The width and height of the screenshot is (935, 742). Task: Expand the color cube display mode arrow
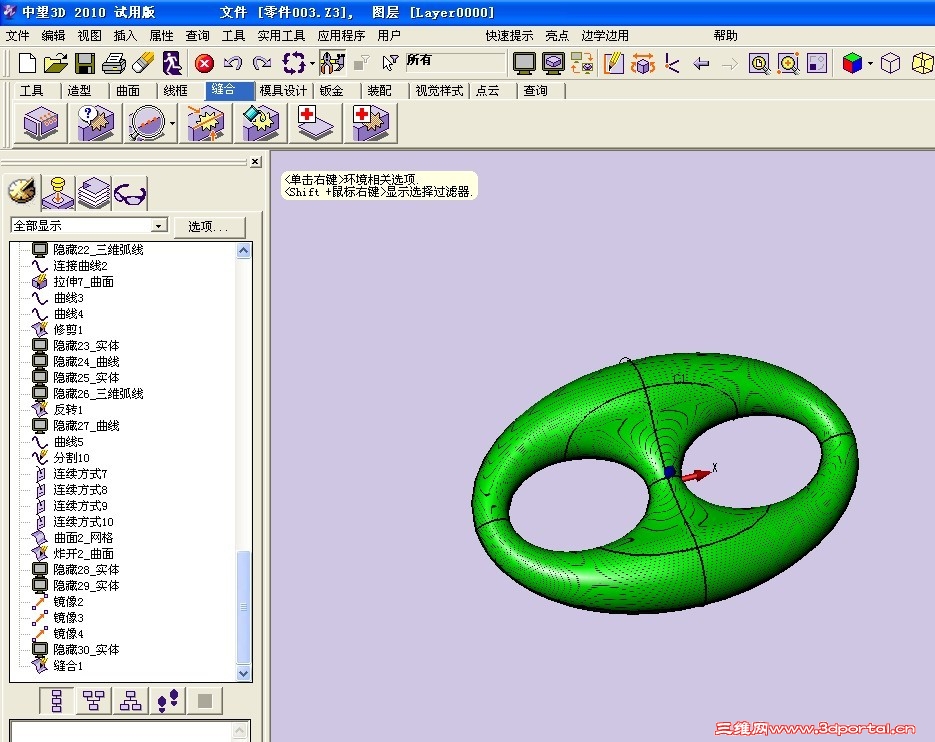click(870, 64)
